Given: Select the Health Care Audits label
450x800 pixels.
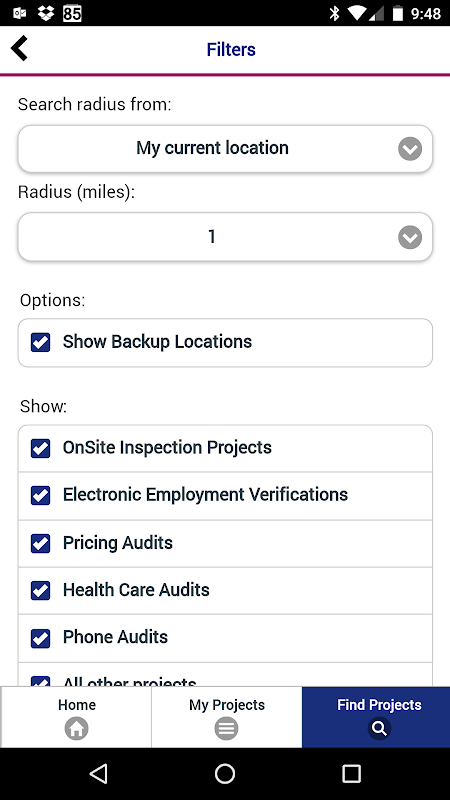Looking at the screenshot, I should [x=136, y=590].
